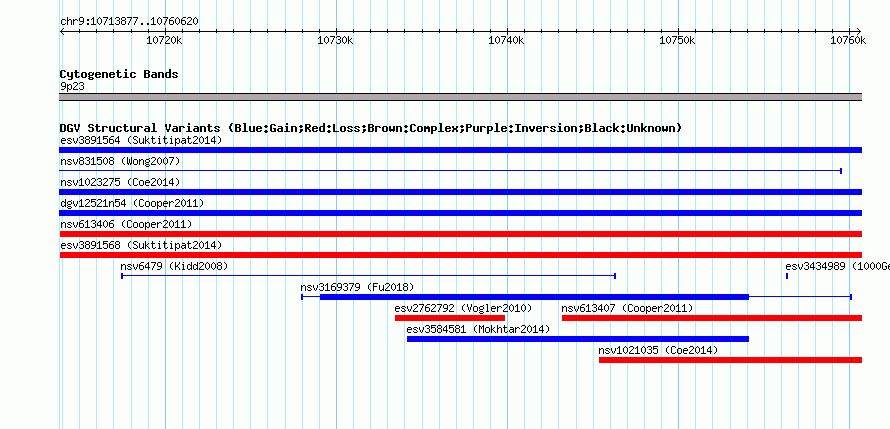Click the 10750k ruler tick label
890x429 pixels.
[678, 40]
